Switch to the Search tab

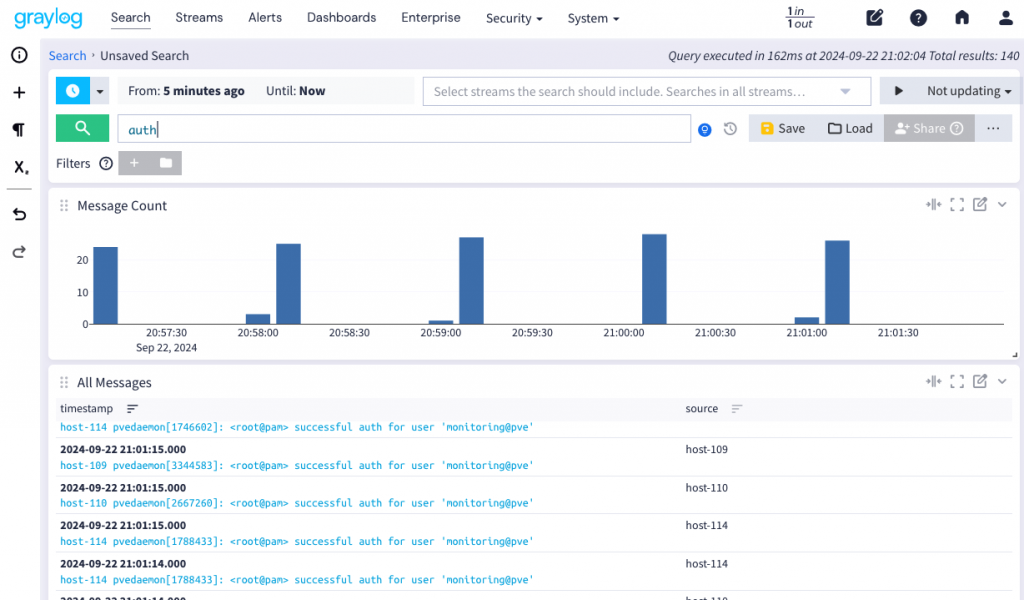click(x=131, y=18)
